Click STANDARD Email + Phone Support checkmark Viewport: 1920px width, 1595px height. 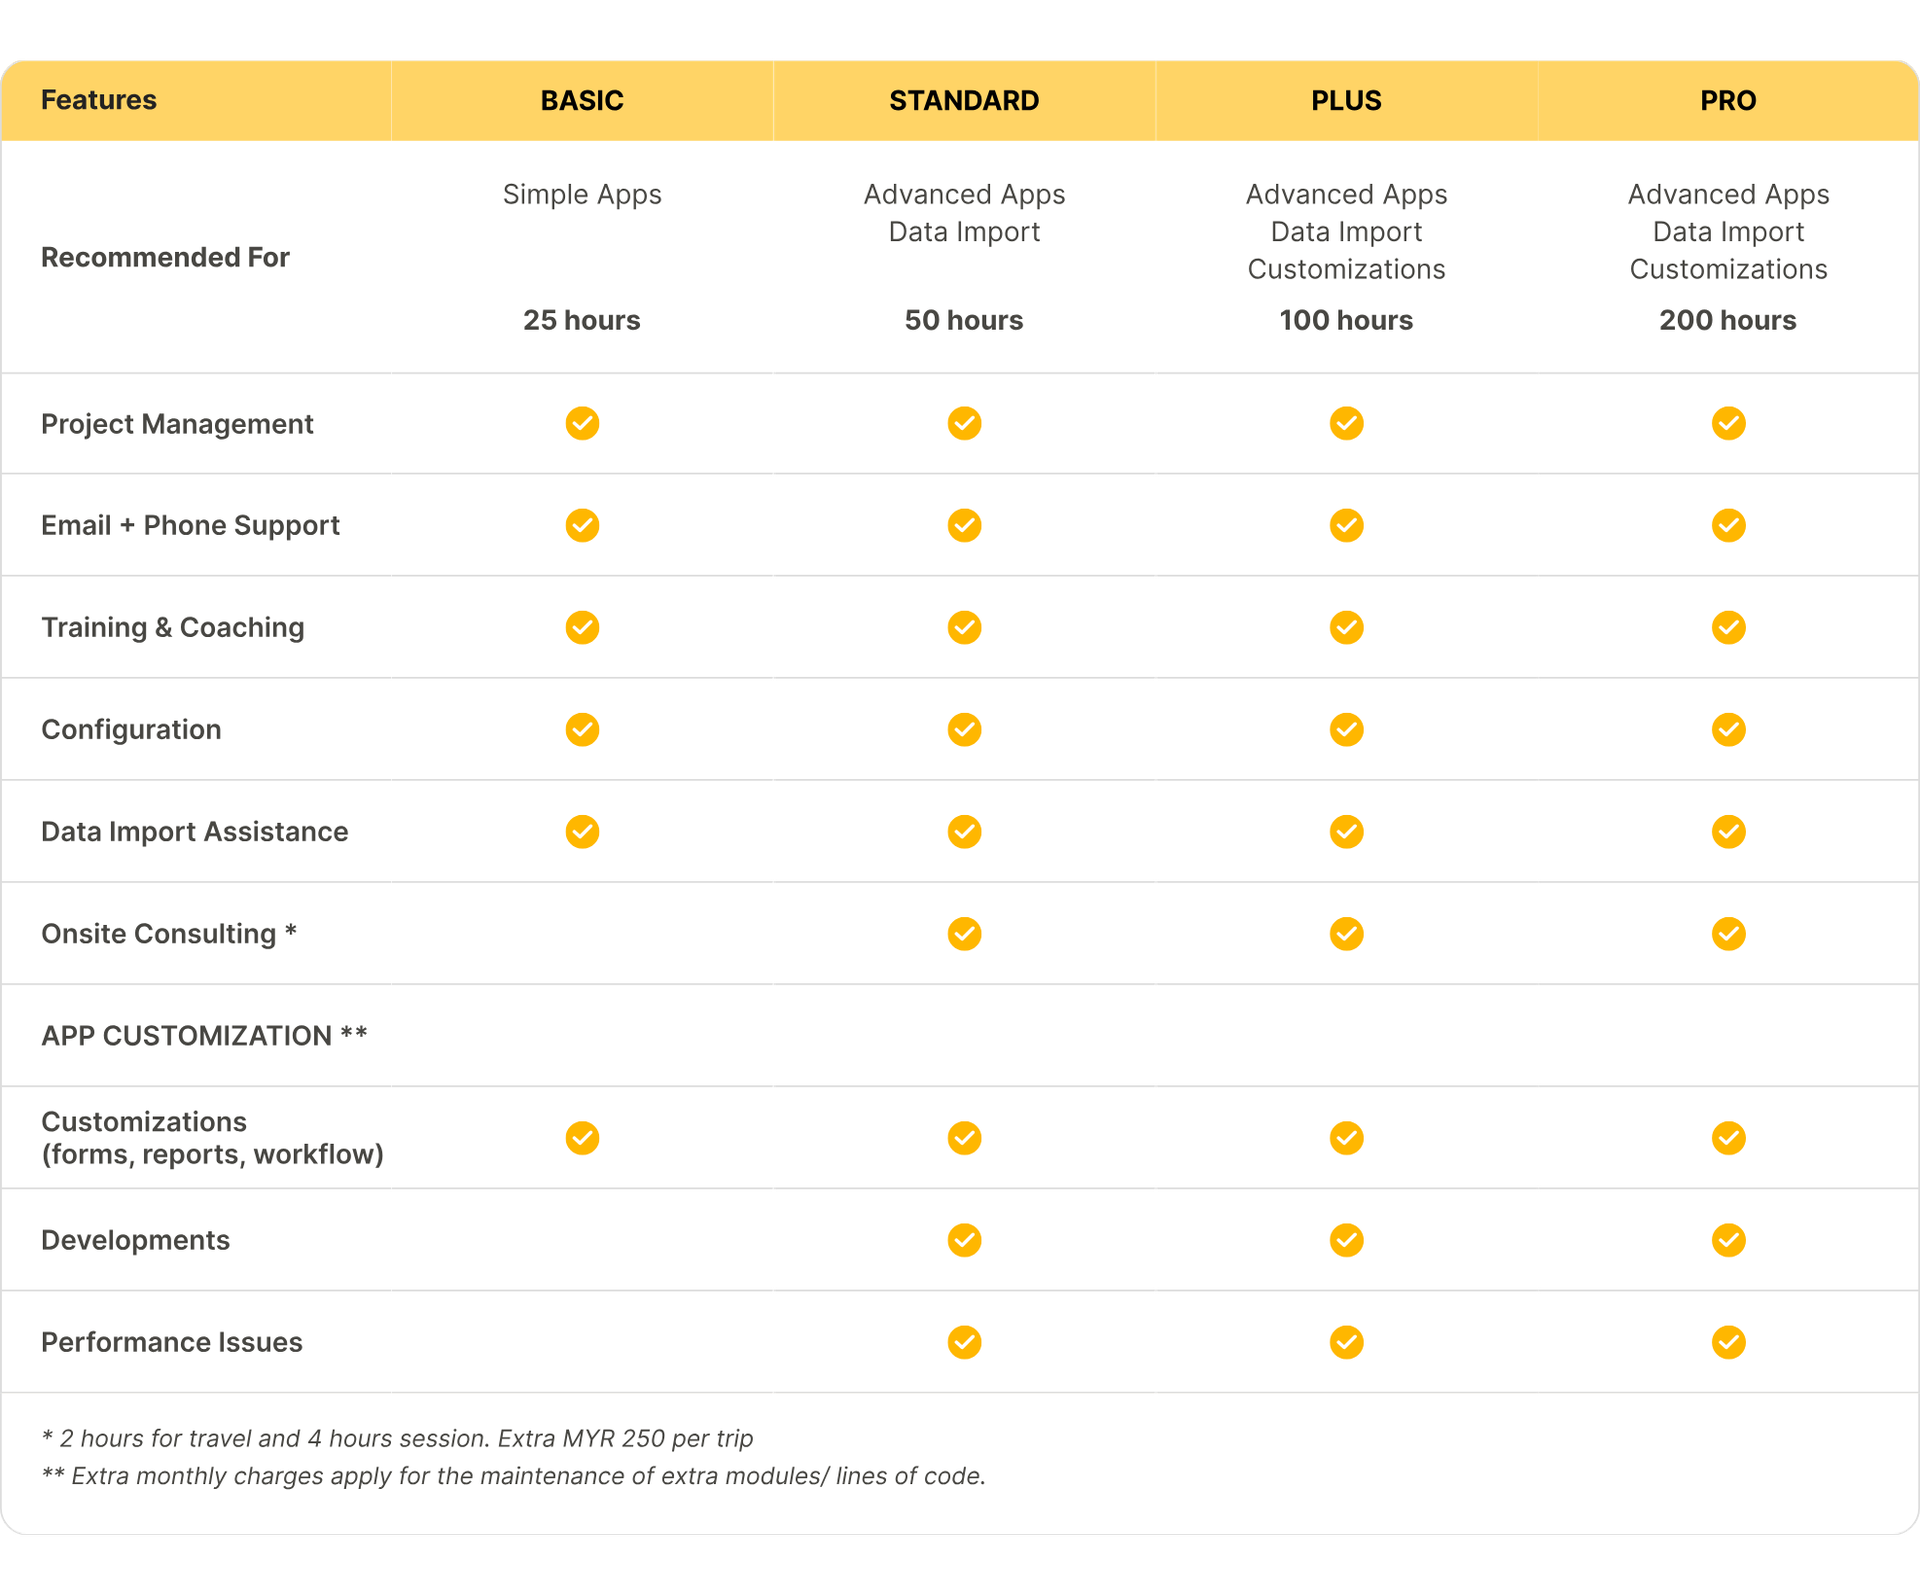[964, 525]
